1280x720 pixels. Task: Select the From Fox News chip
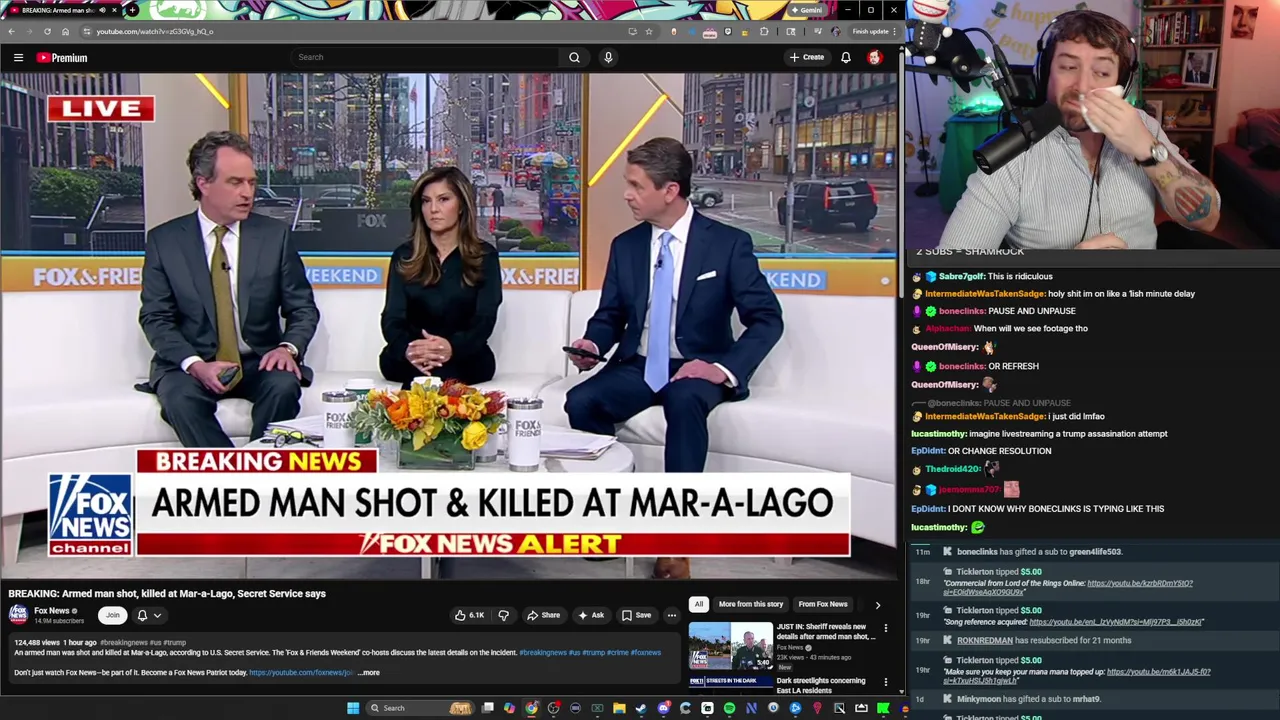pyautogui.click(x=822, y=604)
